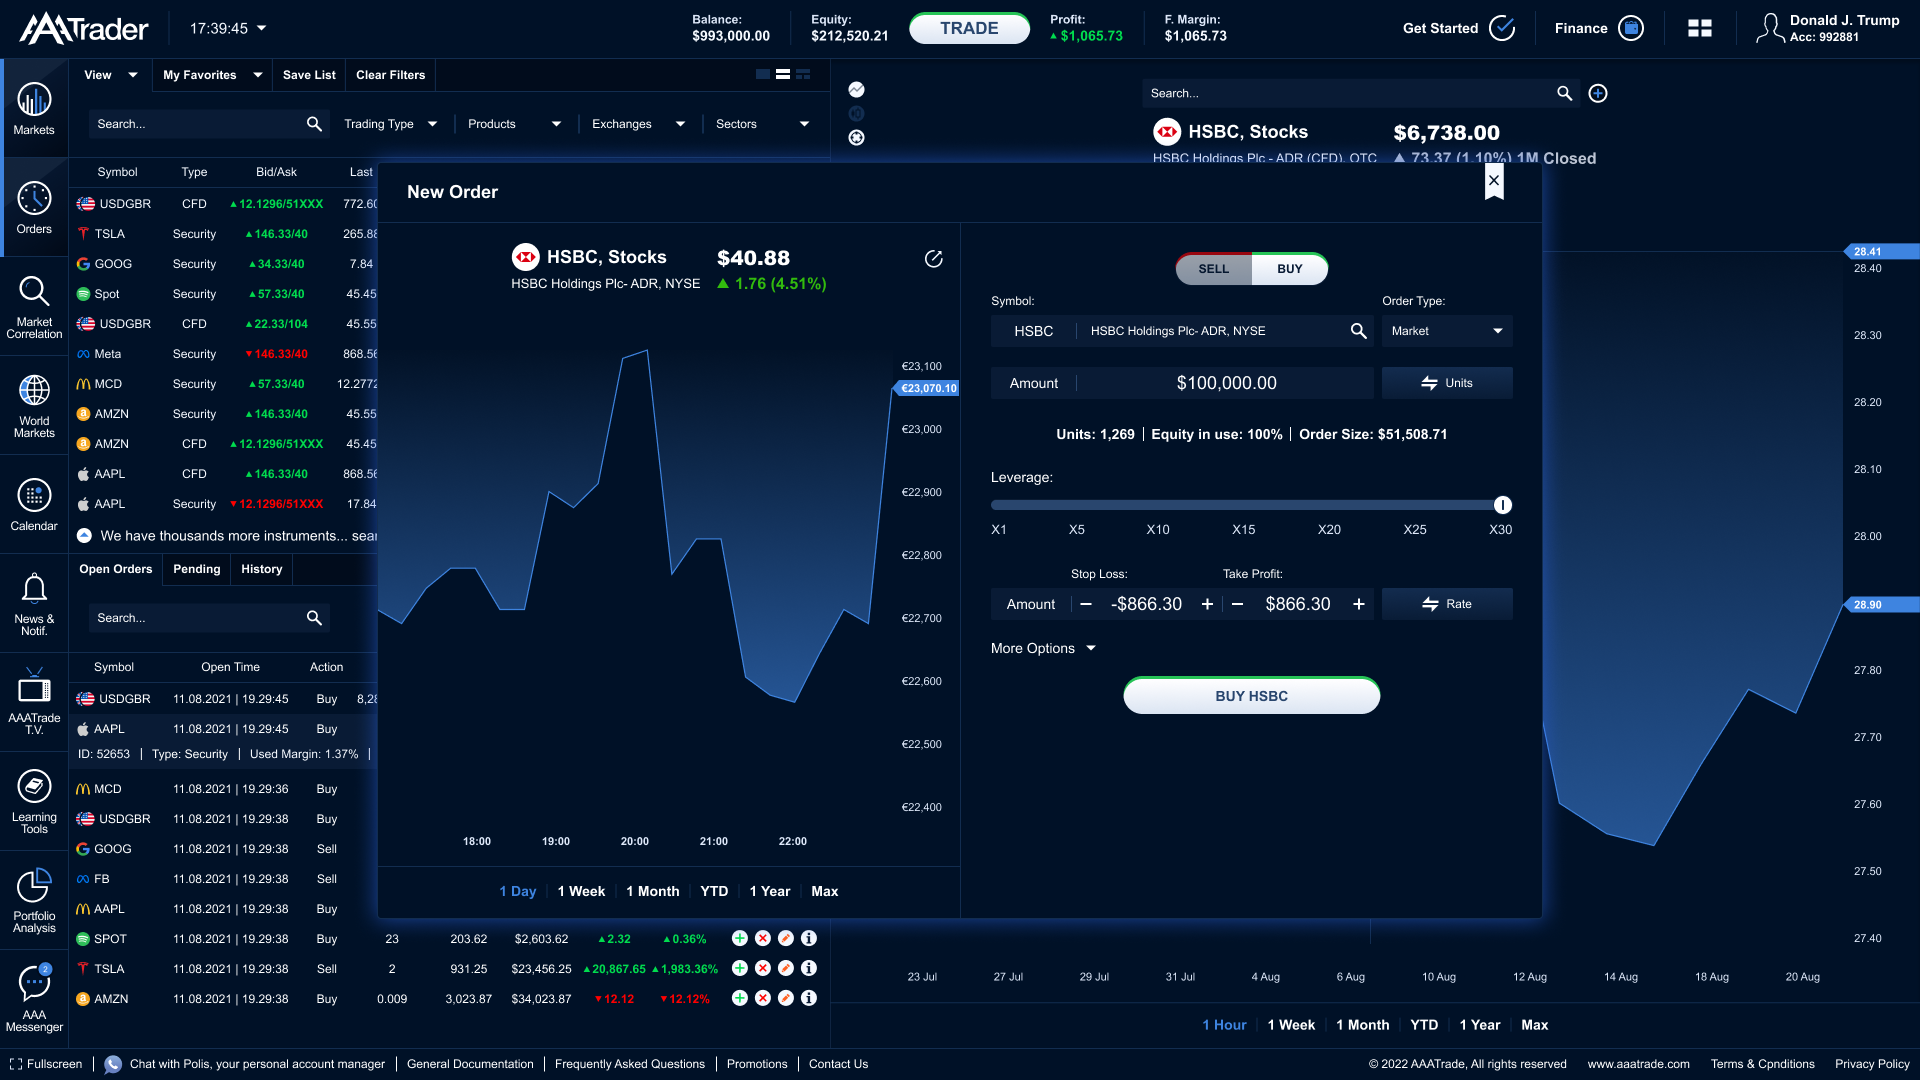The width and height of the screenshot is (1920, 1080).
Task: Open Learning Tools in the sidebar
Action: 34,801
